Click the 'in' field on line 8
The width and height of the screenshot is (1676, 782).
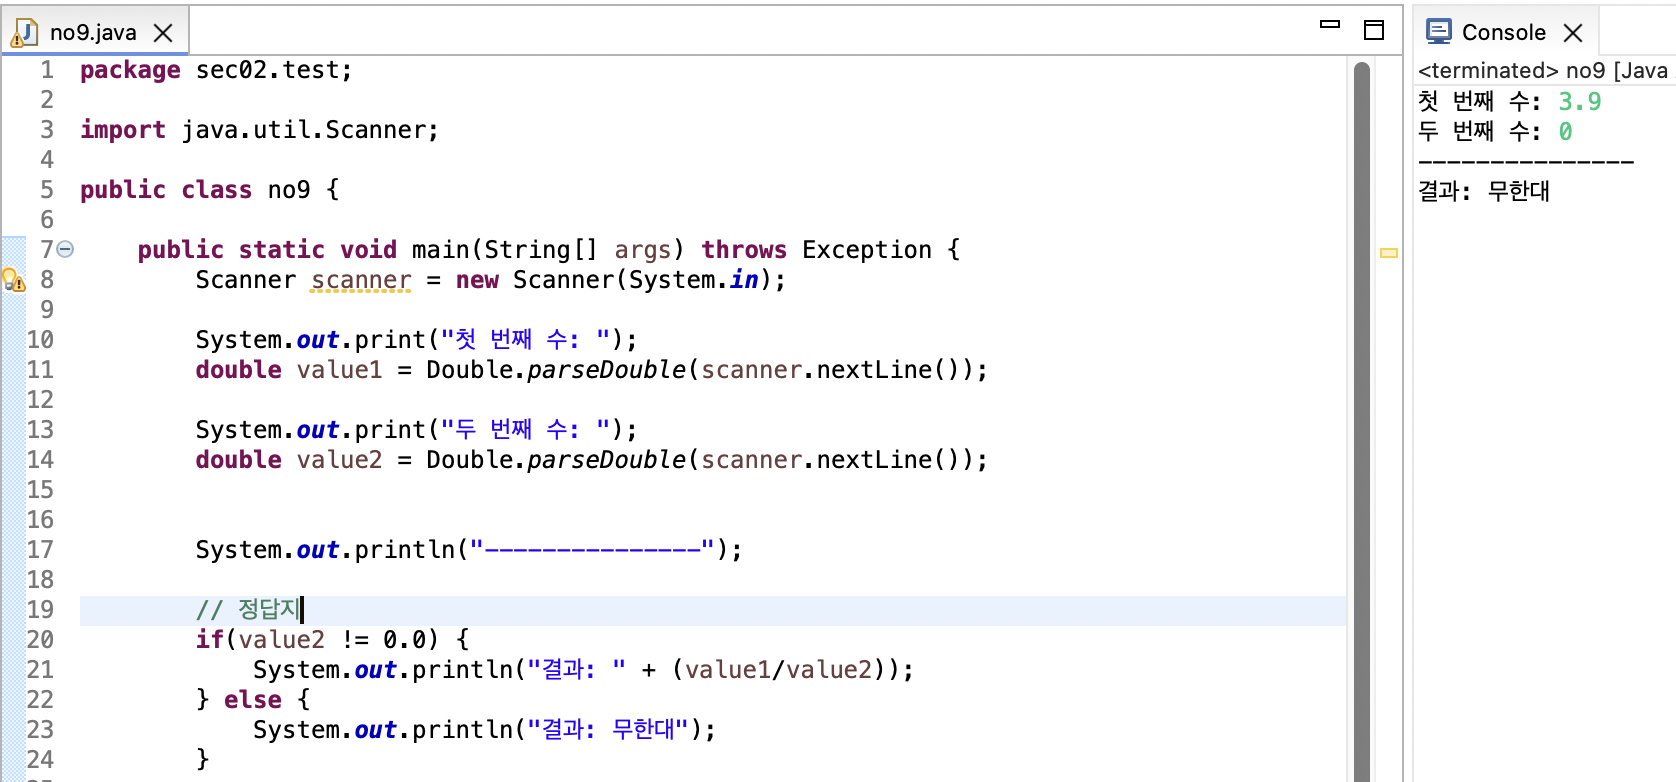tap(744, 280)
